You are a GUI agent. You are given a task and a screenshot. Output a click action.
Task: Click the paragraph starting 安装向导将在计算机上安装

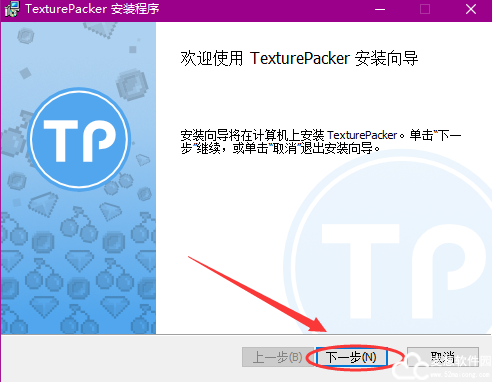[x=321, y=142]
